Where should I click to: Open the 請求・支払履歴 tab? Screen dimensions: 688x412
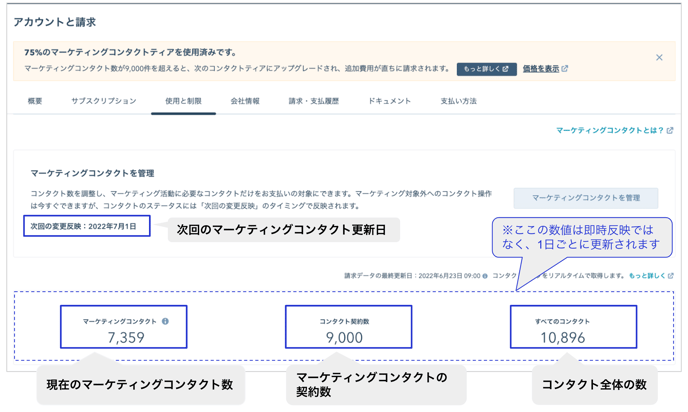click(314, 101)
